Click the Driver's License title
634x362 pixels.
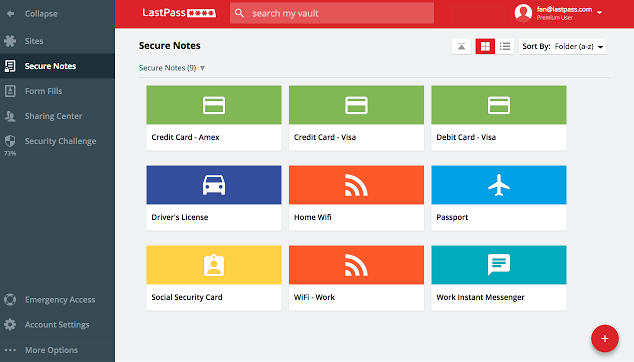click(x=180, y=217)
